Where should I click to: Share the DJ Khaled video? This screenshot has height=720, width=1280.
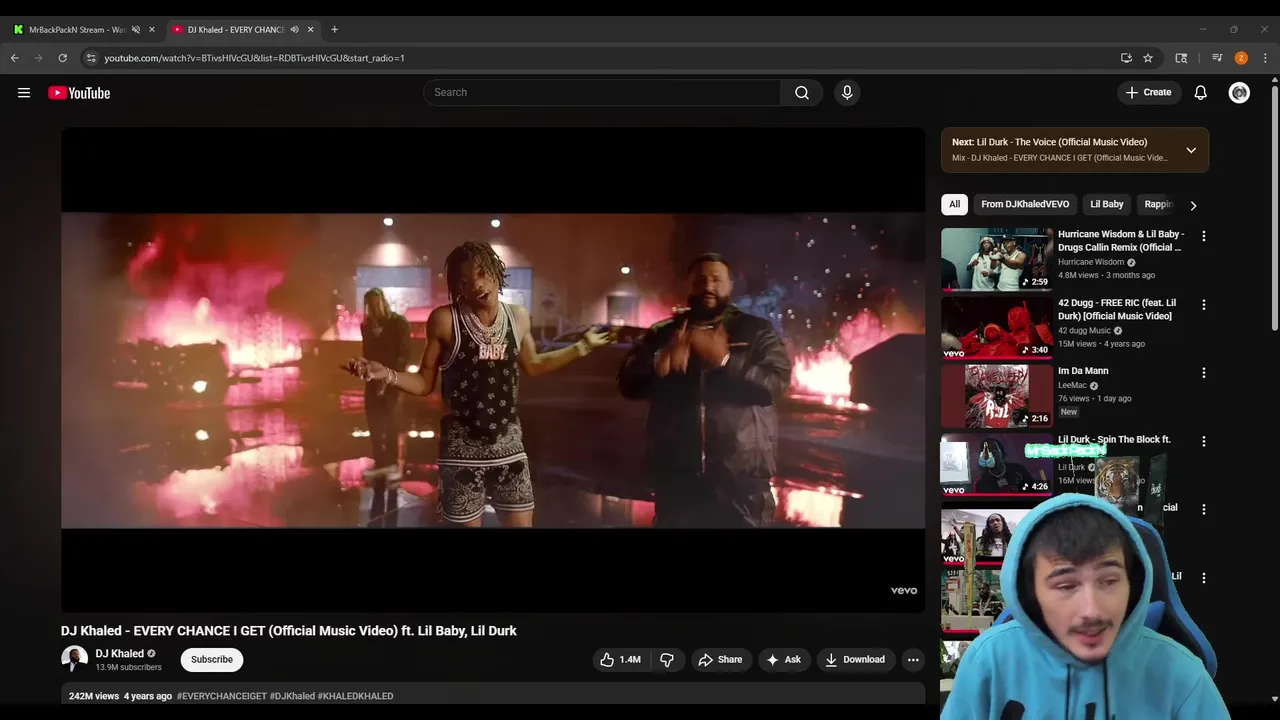tap(720, 659)
